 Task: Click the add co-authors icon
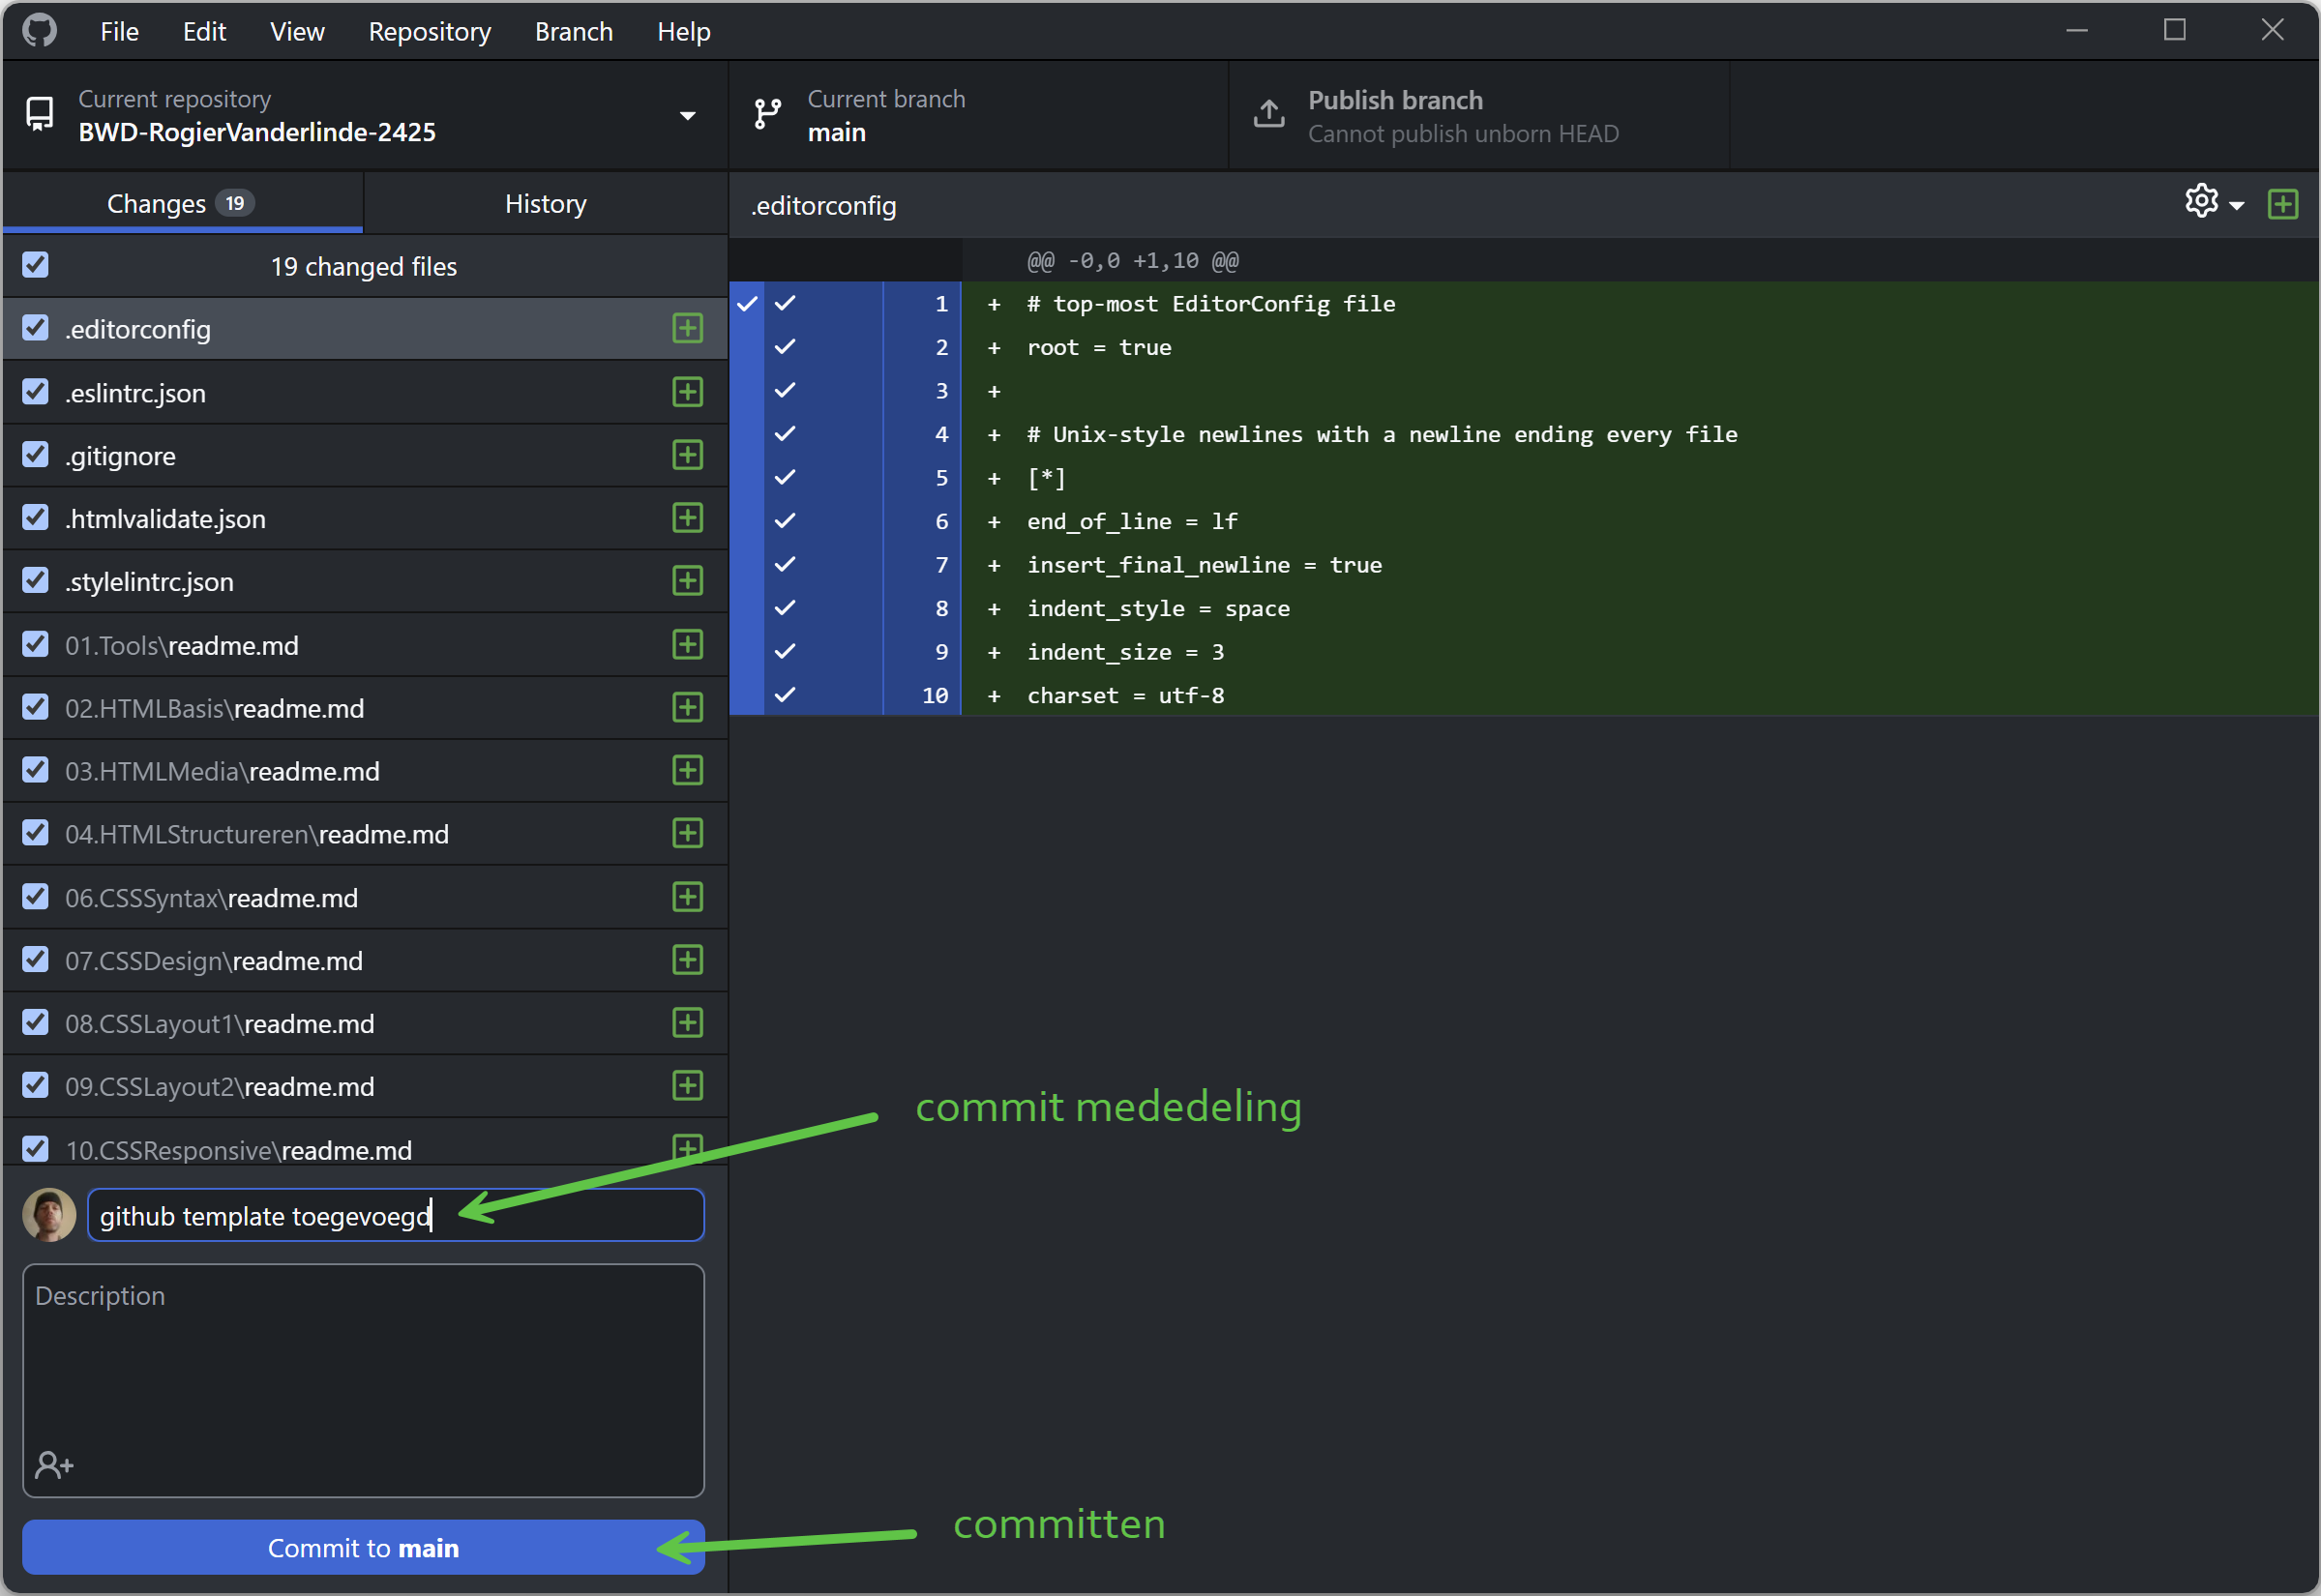pyautogui.click(x=54, y=1466)
